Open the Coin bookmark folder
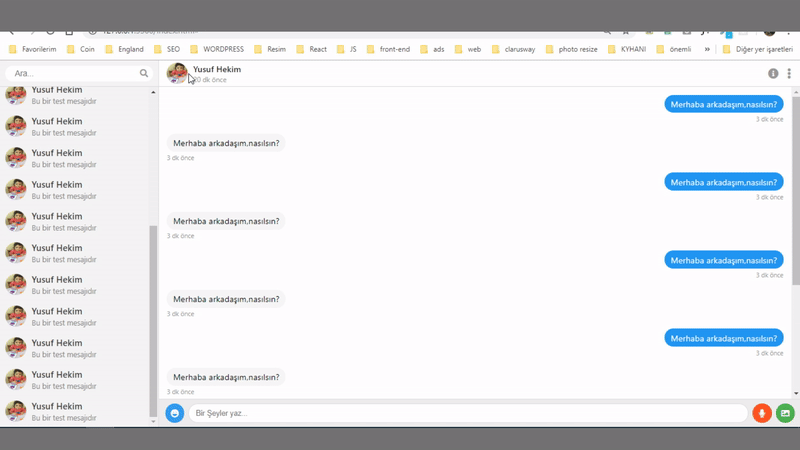The width and height of the screenshot is (800, 450). coord(81,49)
